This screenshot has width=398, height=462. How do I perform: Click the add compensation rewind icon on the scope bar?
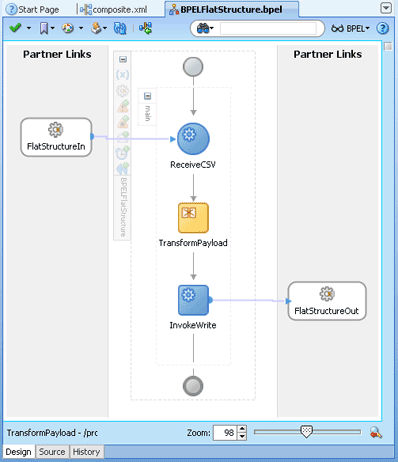[123, 169]
